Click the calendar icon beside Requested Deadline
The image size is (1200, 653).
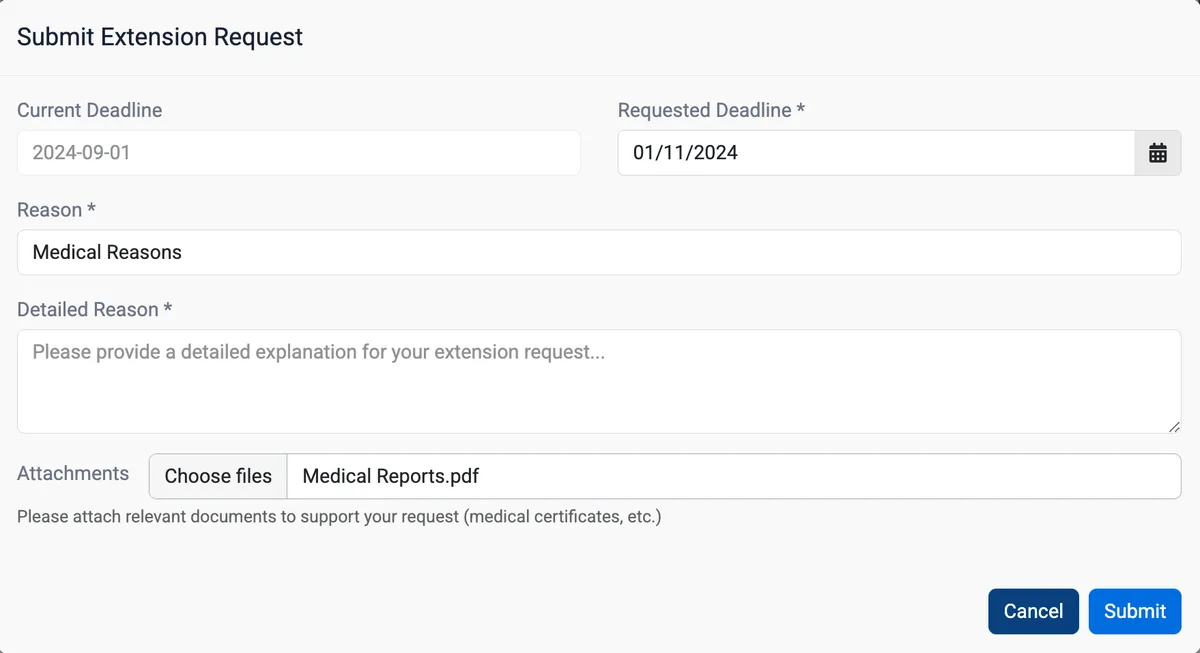coord(1157,152)
